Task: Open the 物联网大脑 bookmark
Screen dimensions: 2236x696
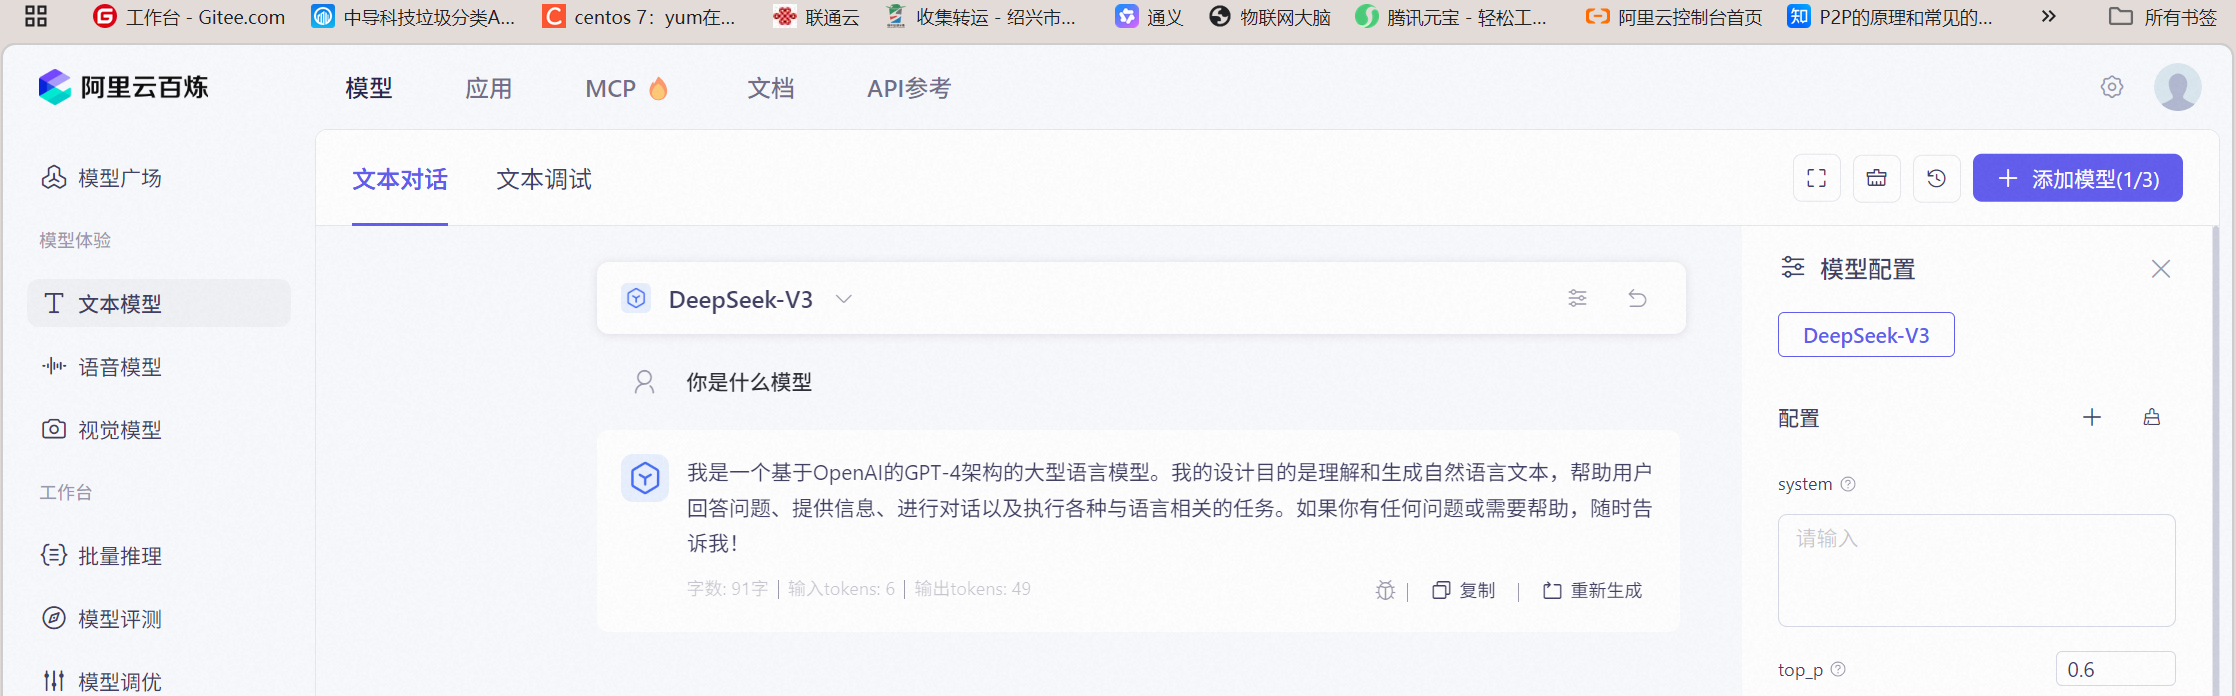Action: [1270, 17]
